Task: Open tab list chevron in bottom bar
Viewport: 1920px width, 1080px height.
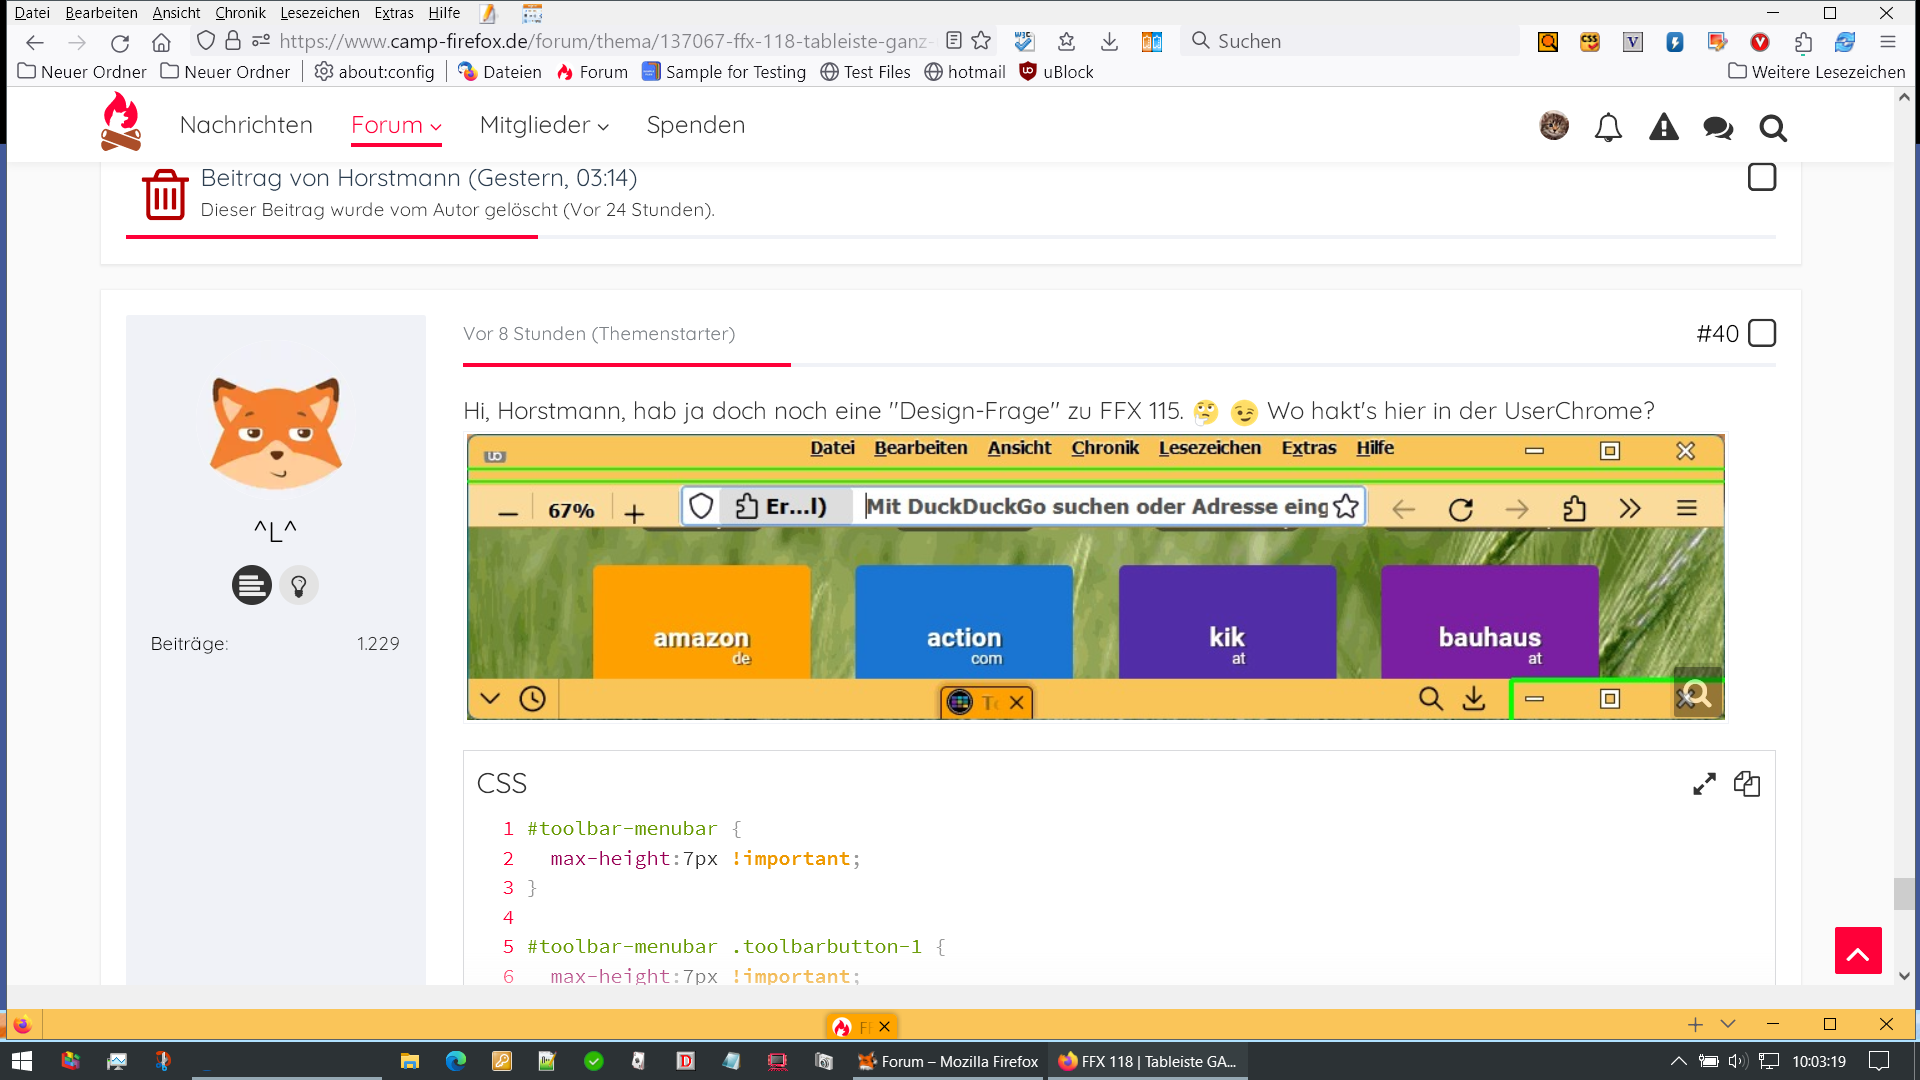Action: pos(1728,1024)
